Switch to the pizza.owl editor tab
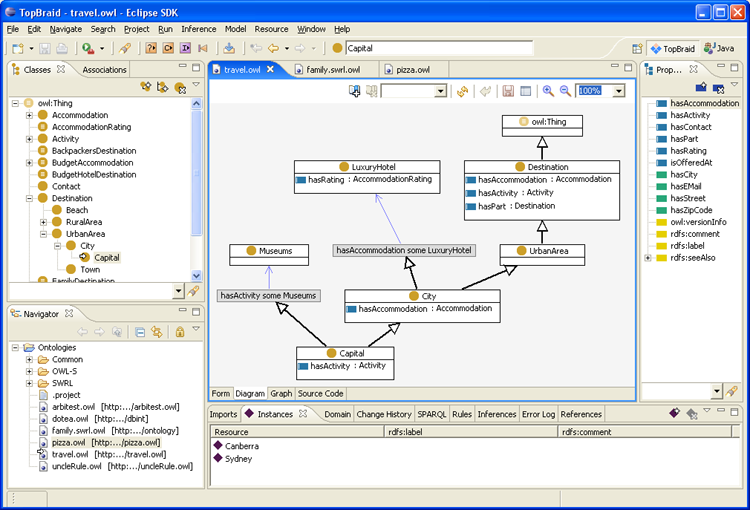Image resolution: width=750 pixels, height=510 pixels. coord(412,70)
